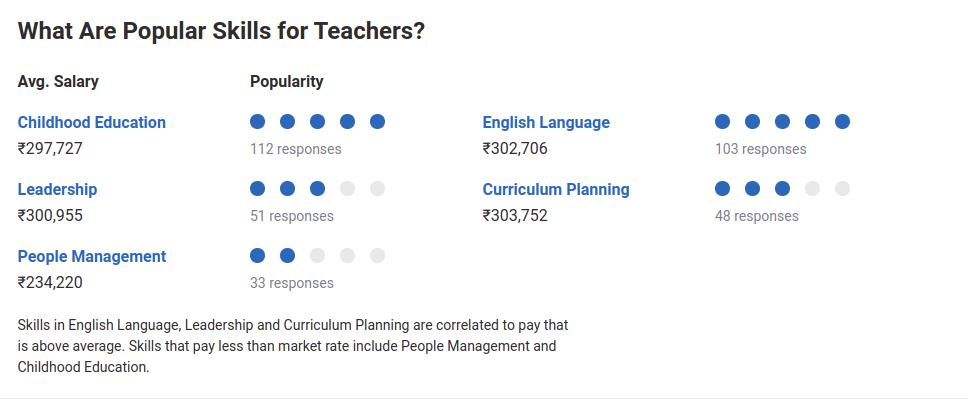The height and width of the screenshot is (399, 968).
Task: Click the ₹303,752 salary figure
Action: coord(515,216)
